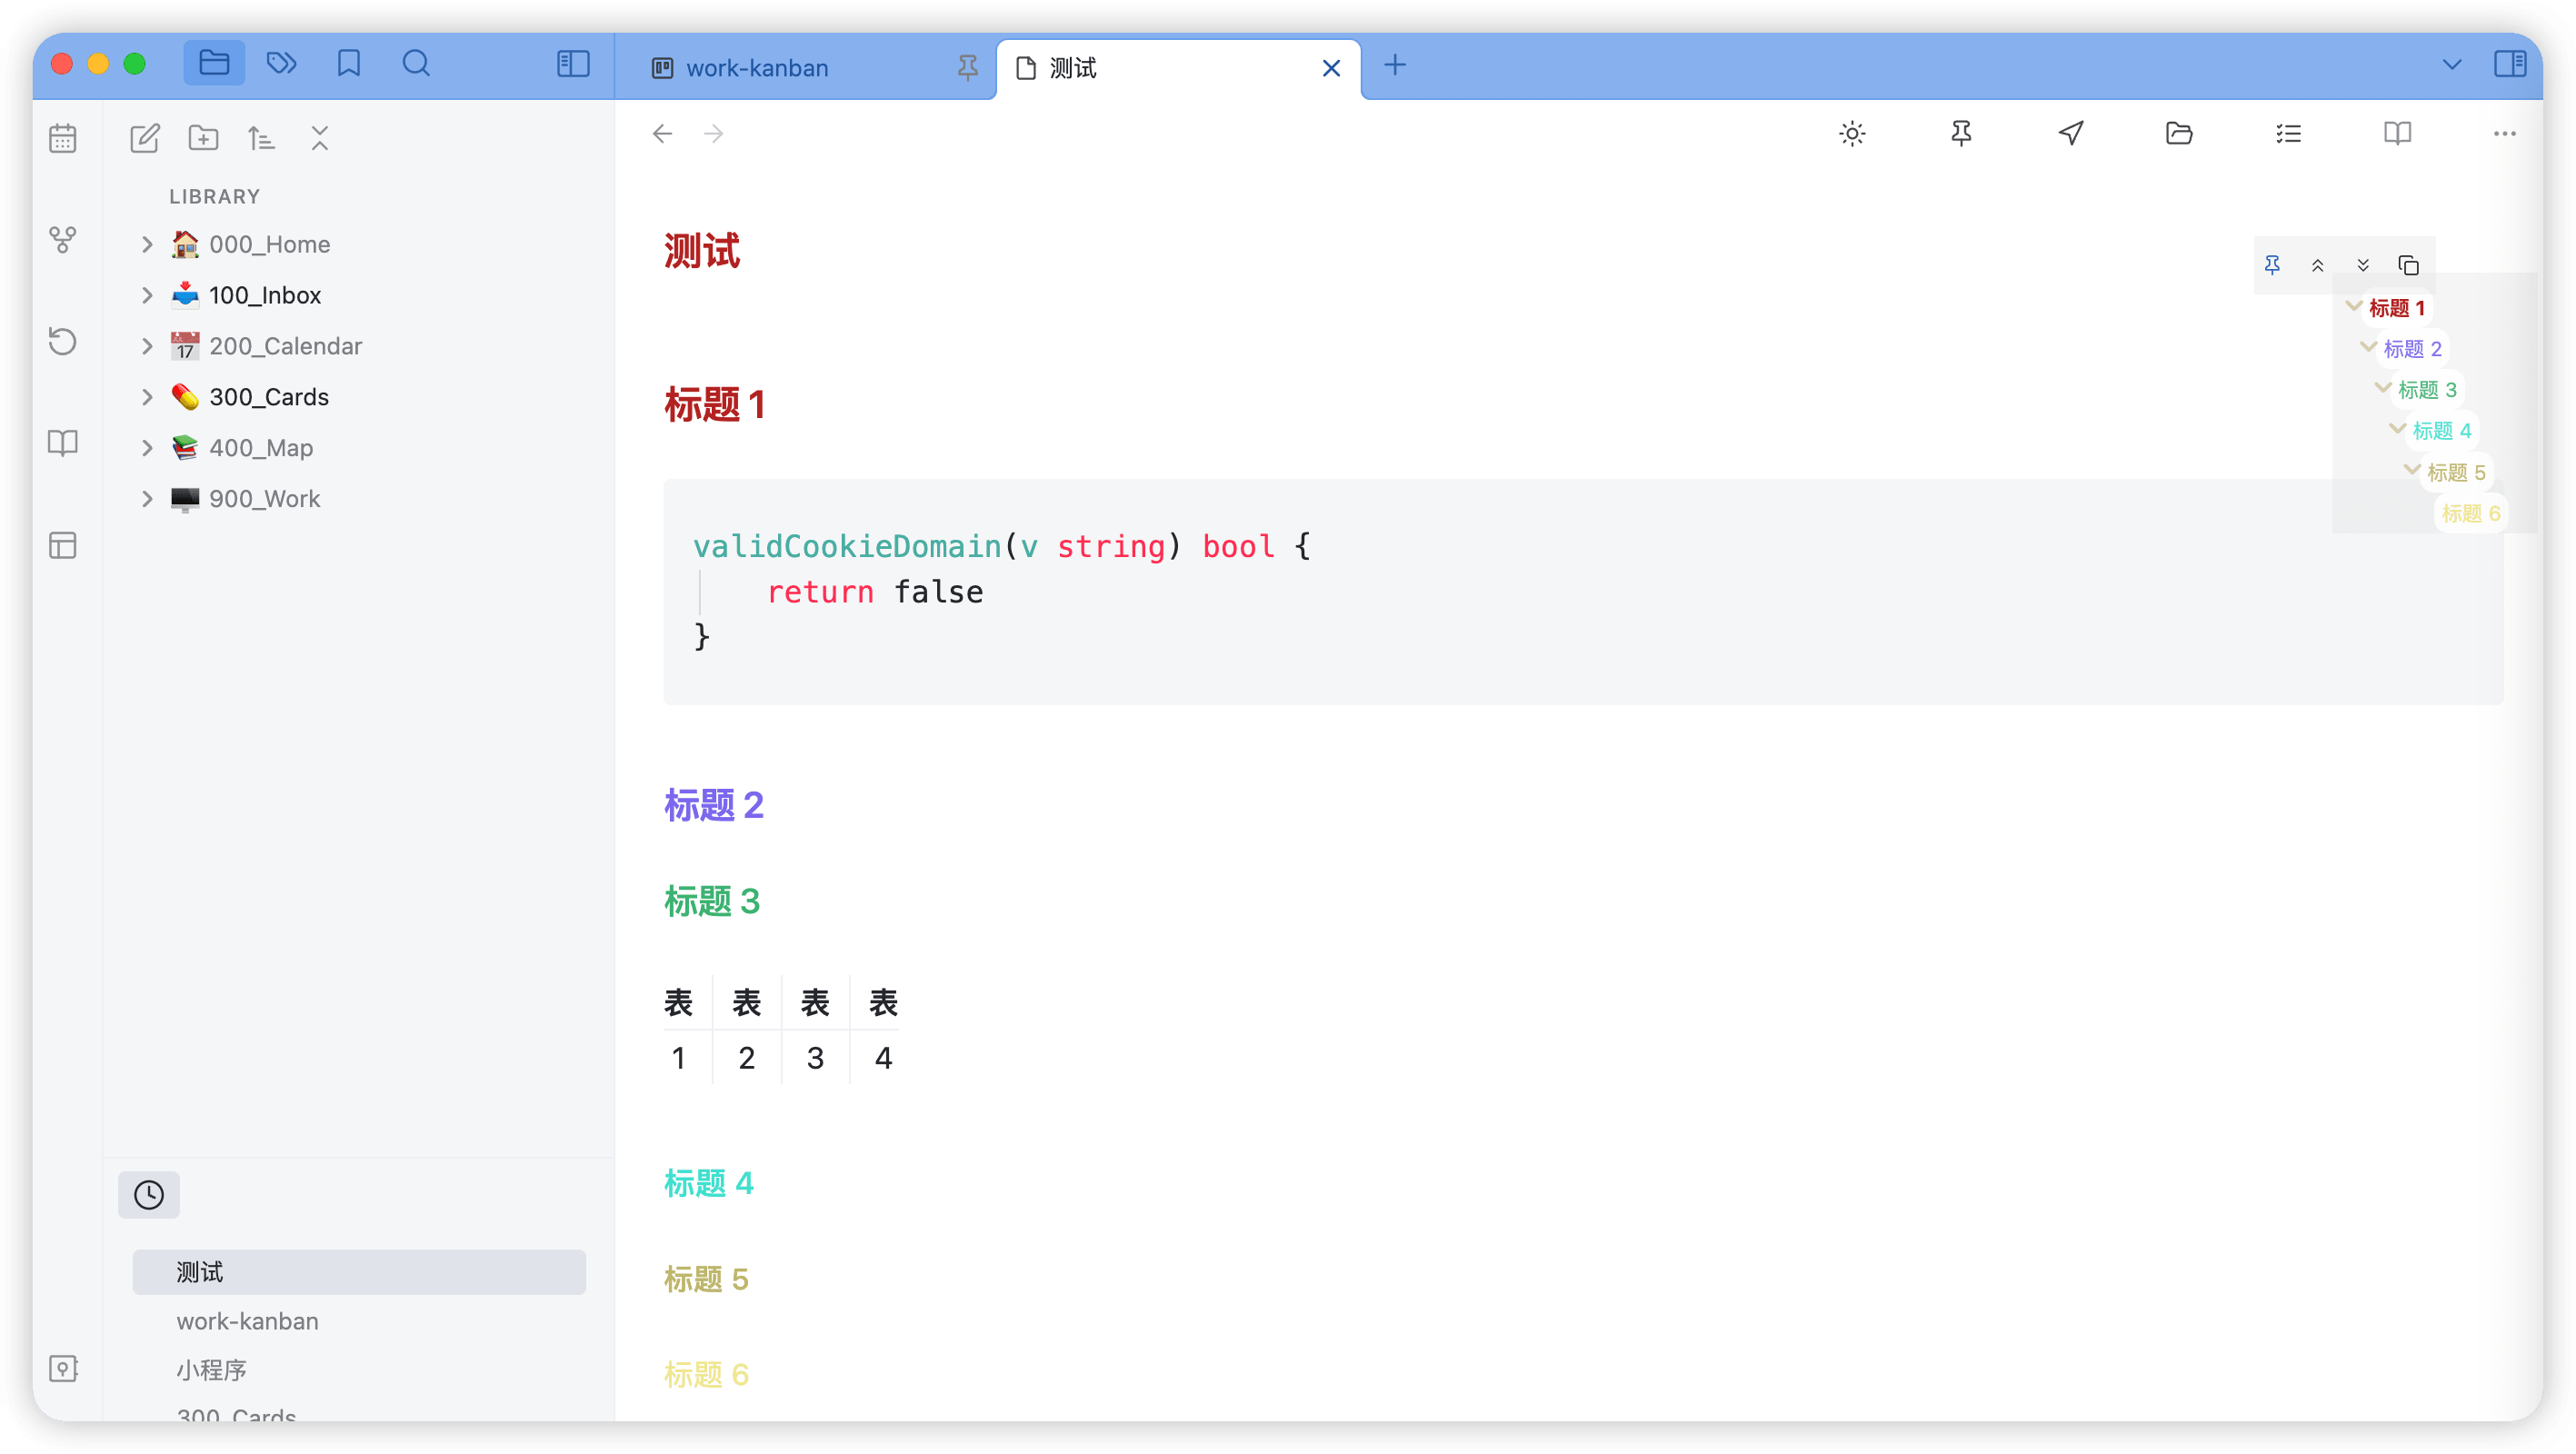Expand the 900_Work folder
Viewport: 2576px width, 1454px height.
tap(147, 499)
